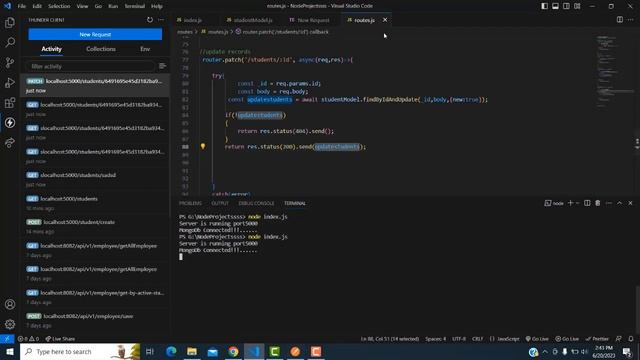The image size is (640, 360).
Task: Split the terminal panel
Action: coord(587,203)
